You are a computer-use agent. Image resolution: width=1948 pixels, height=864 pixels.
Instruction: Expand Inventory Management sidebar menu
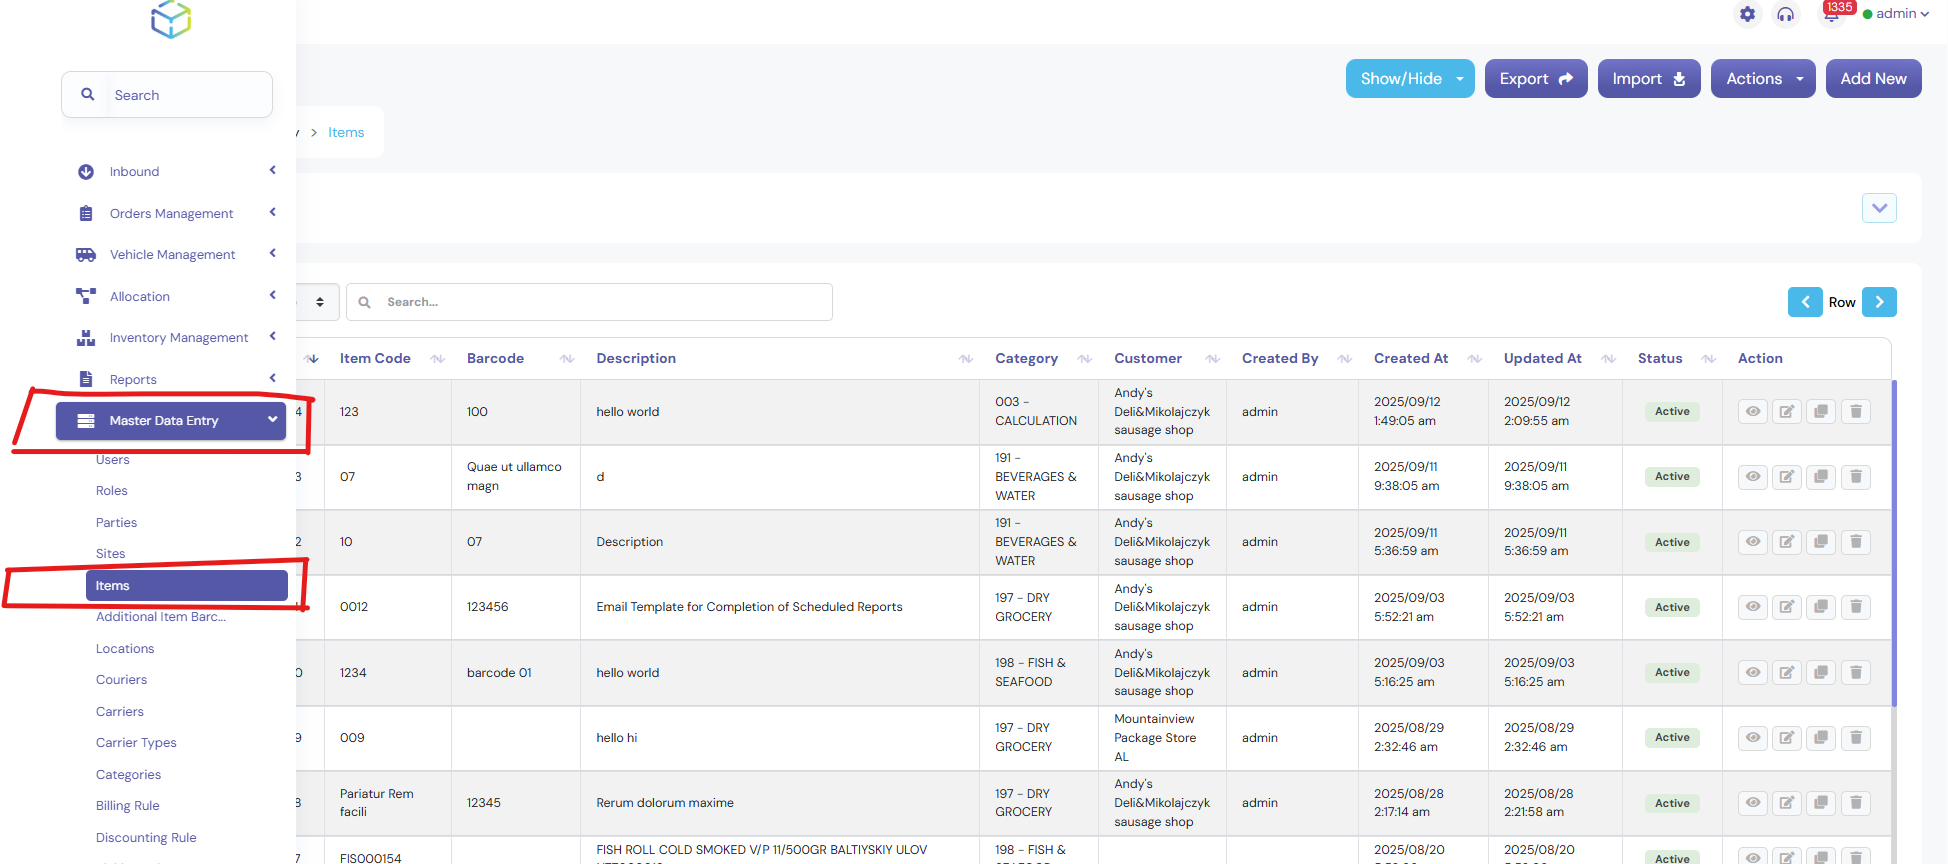click(x=178, y=338)
